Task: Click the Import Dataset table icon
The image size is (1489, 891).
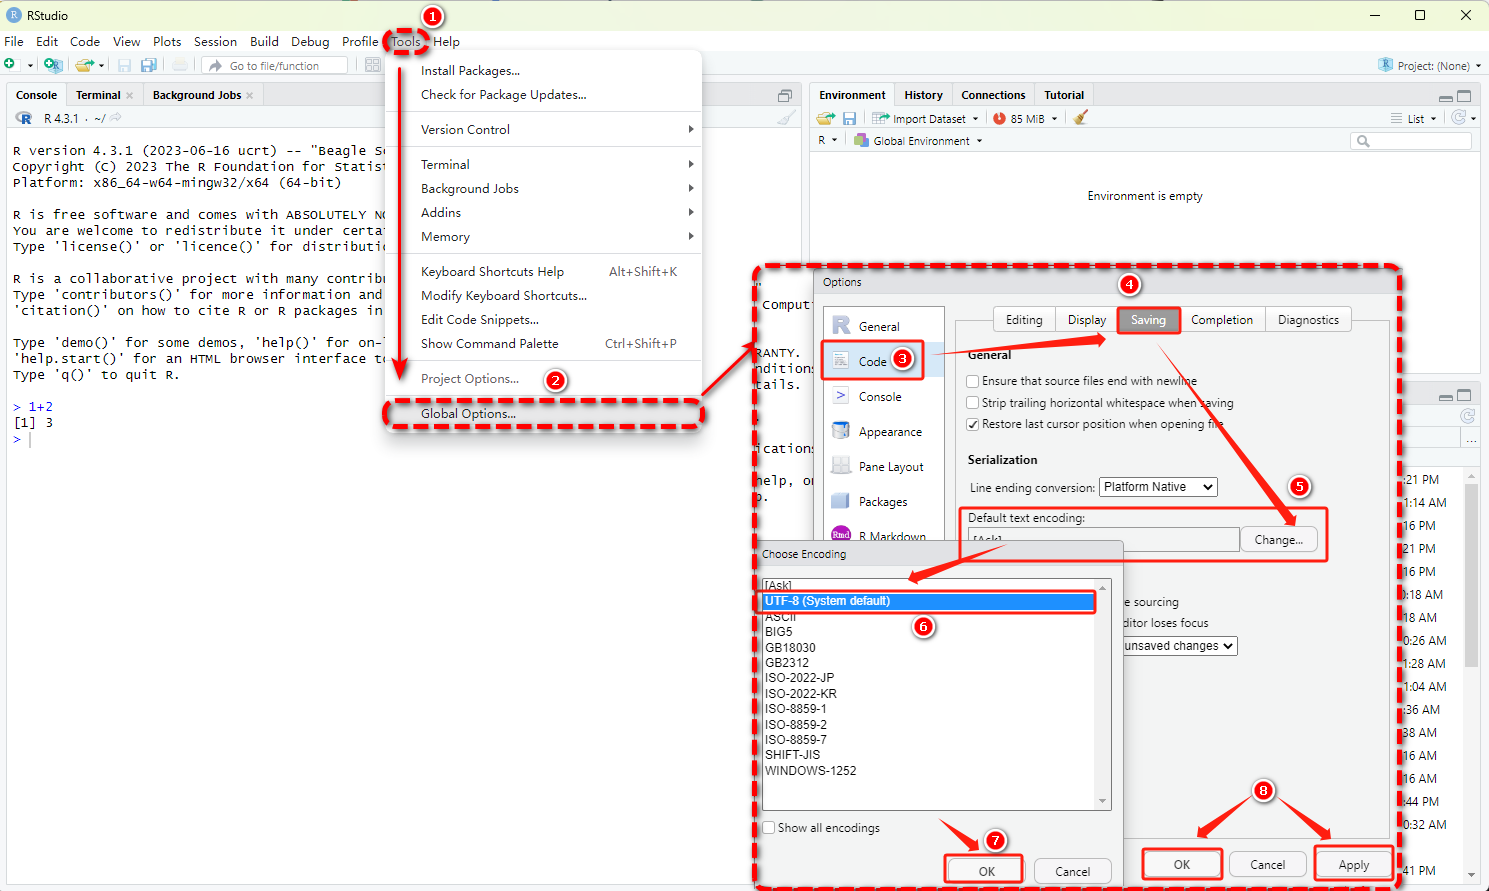Action: pos(881,118)
